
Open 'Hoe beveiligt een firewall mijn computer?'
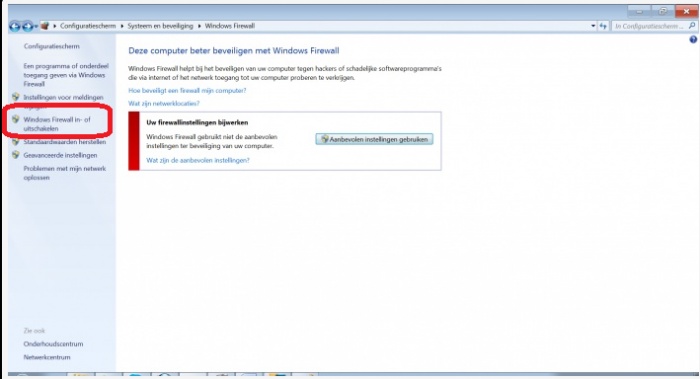pos(187,90)
